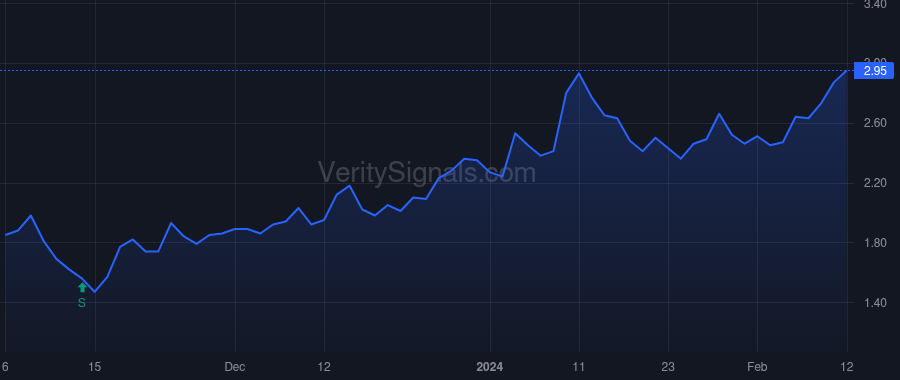Image resolution: width=900 pixels, height=380 pixels.
Task: Click the Dec date label on time axis
Action: point(235,367)
